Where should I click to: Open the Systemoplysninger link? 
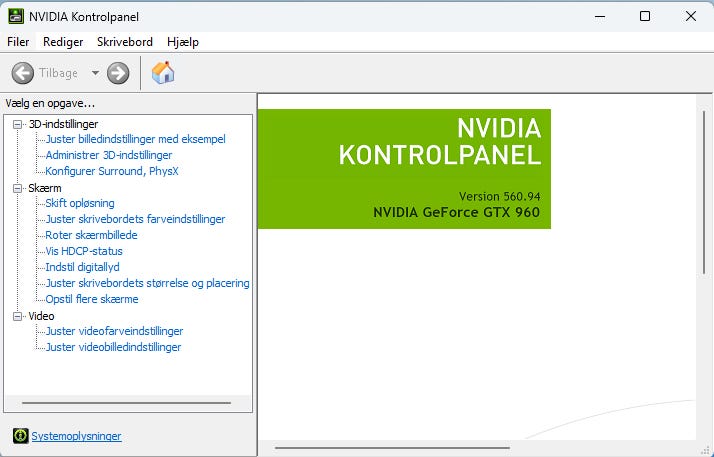point(76,436)
